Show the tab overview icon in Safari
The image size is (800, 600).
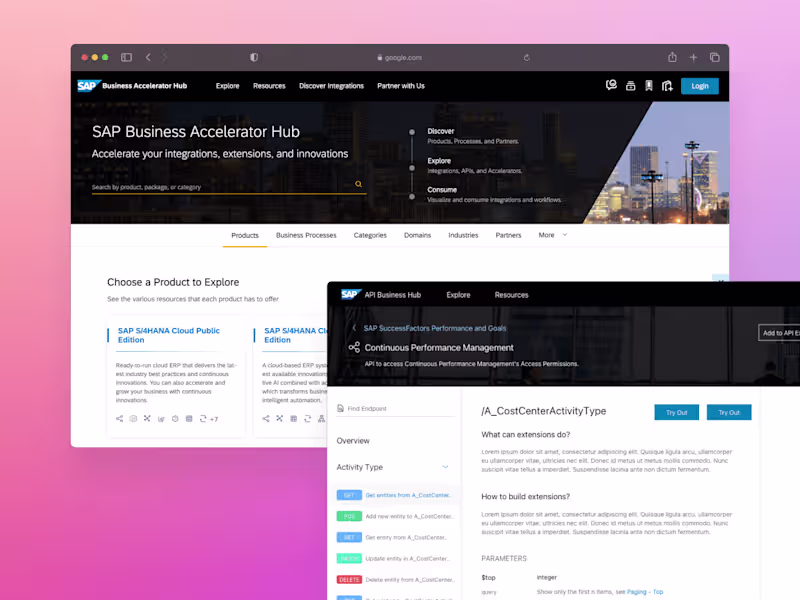[715, 58]
